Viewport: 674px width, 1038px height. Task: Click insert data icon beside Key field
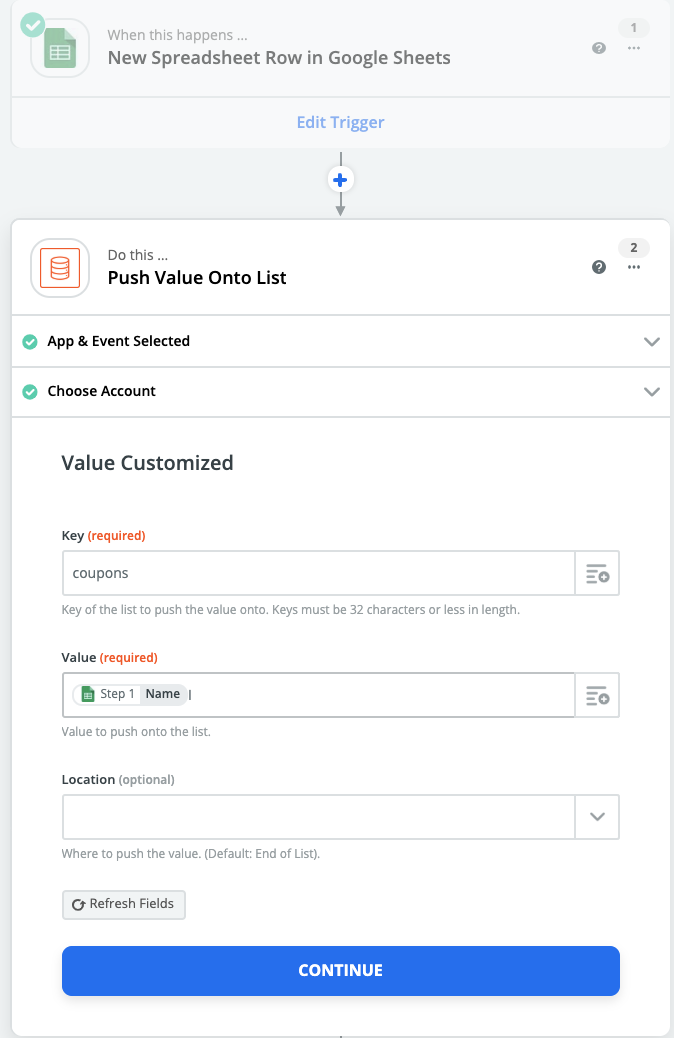coord(597,574)
